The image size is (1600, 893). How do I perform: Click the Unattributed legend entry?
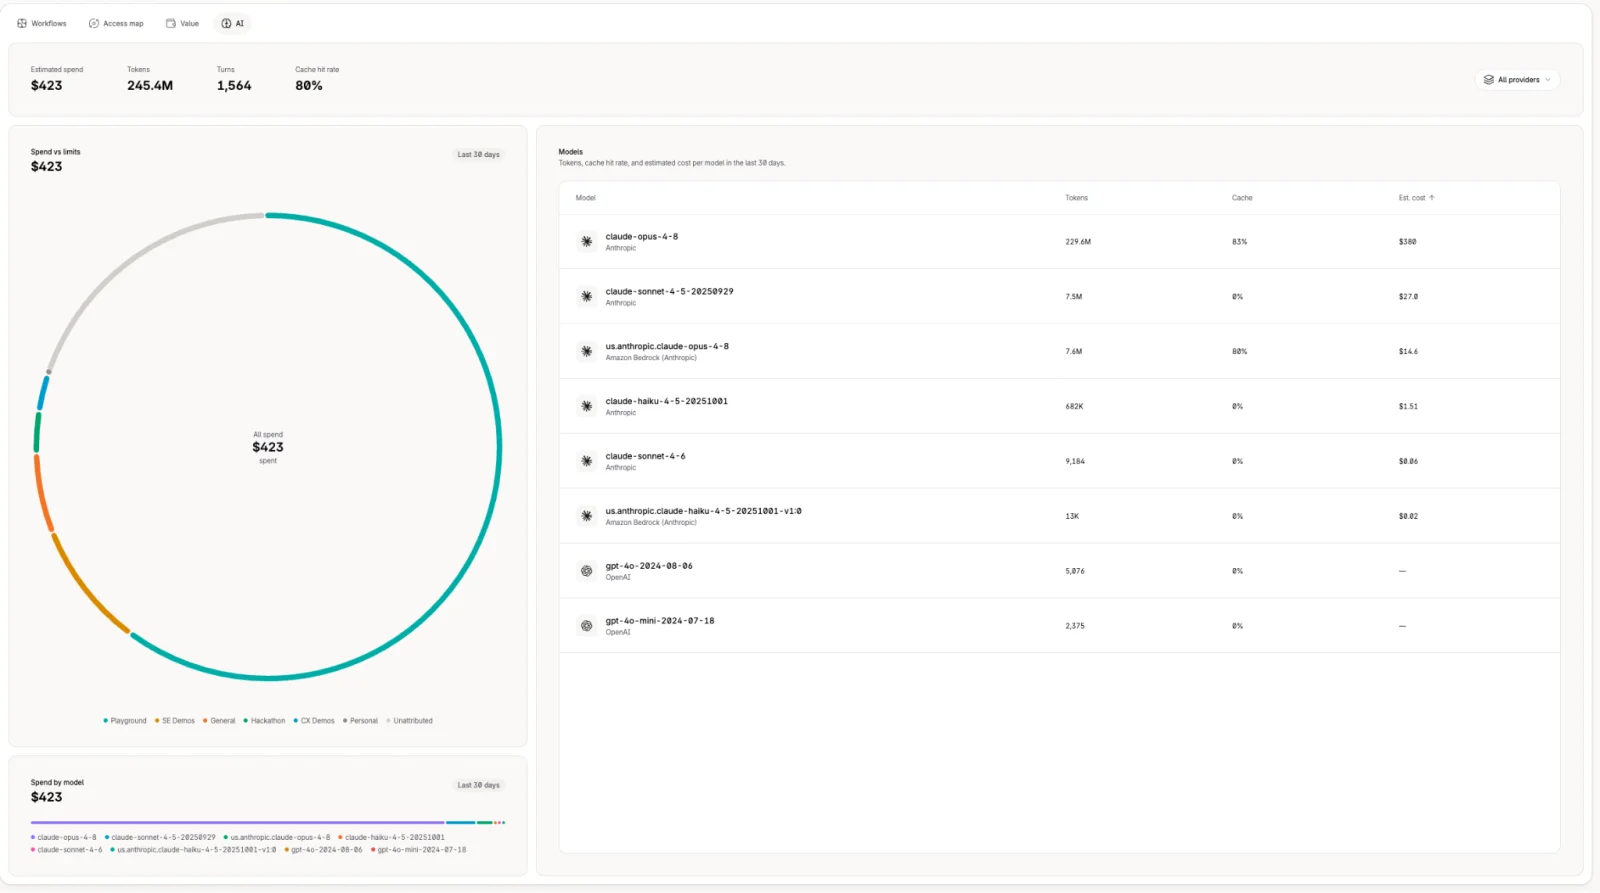tap(409, 721)
